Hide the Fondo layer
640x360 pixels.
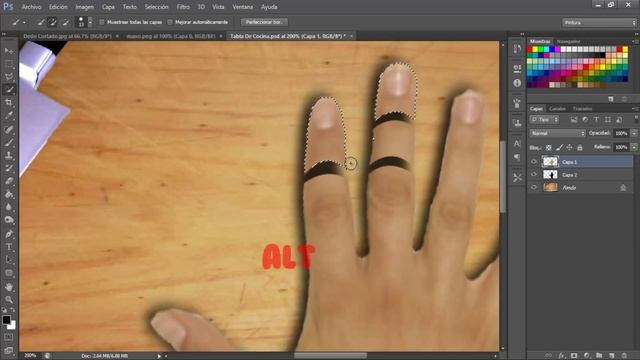[534, 188]
